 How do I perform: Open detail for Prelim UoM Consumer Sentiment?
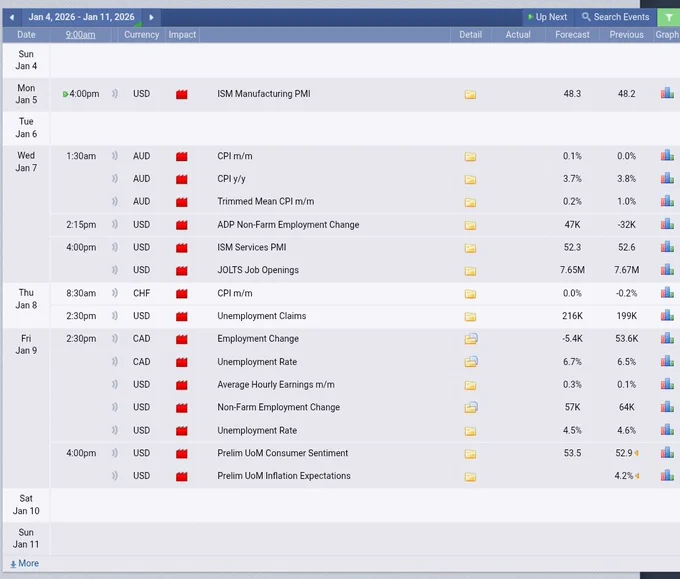tap(470, 454)
